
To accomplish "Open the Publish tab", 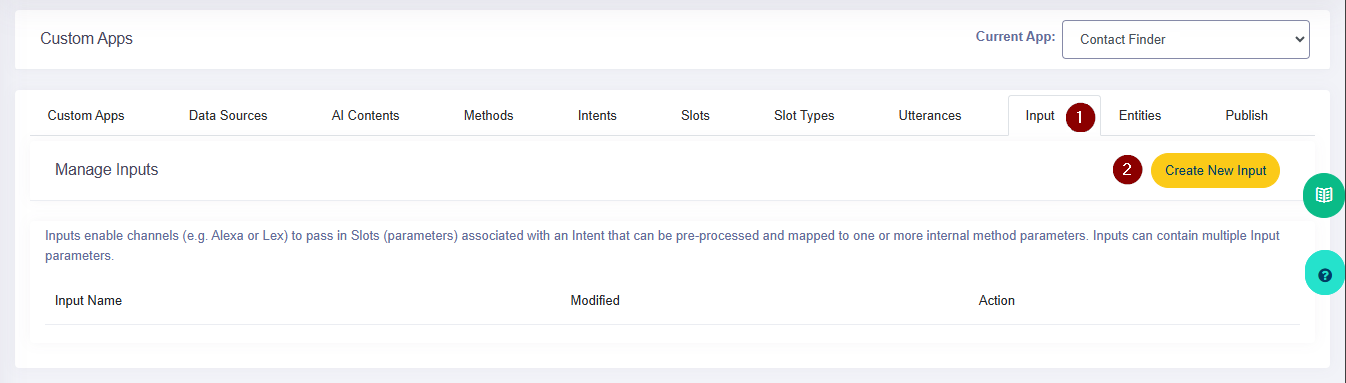I will (1246, 115).
